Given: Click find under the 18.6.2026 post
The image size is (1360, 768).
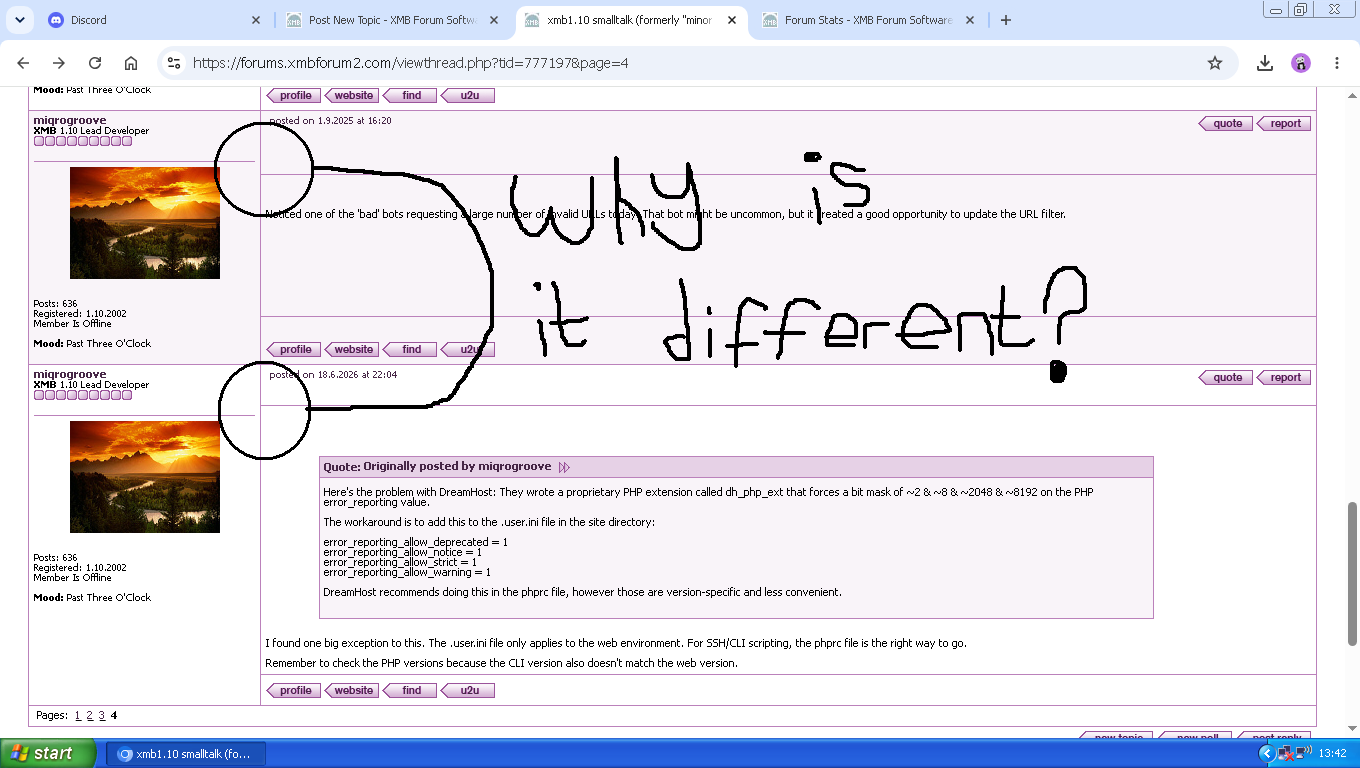Looking at the screenshot, I should click(410, 691).
